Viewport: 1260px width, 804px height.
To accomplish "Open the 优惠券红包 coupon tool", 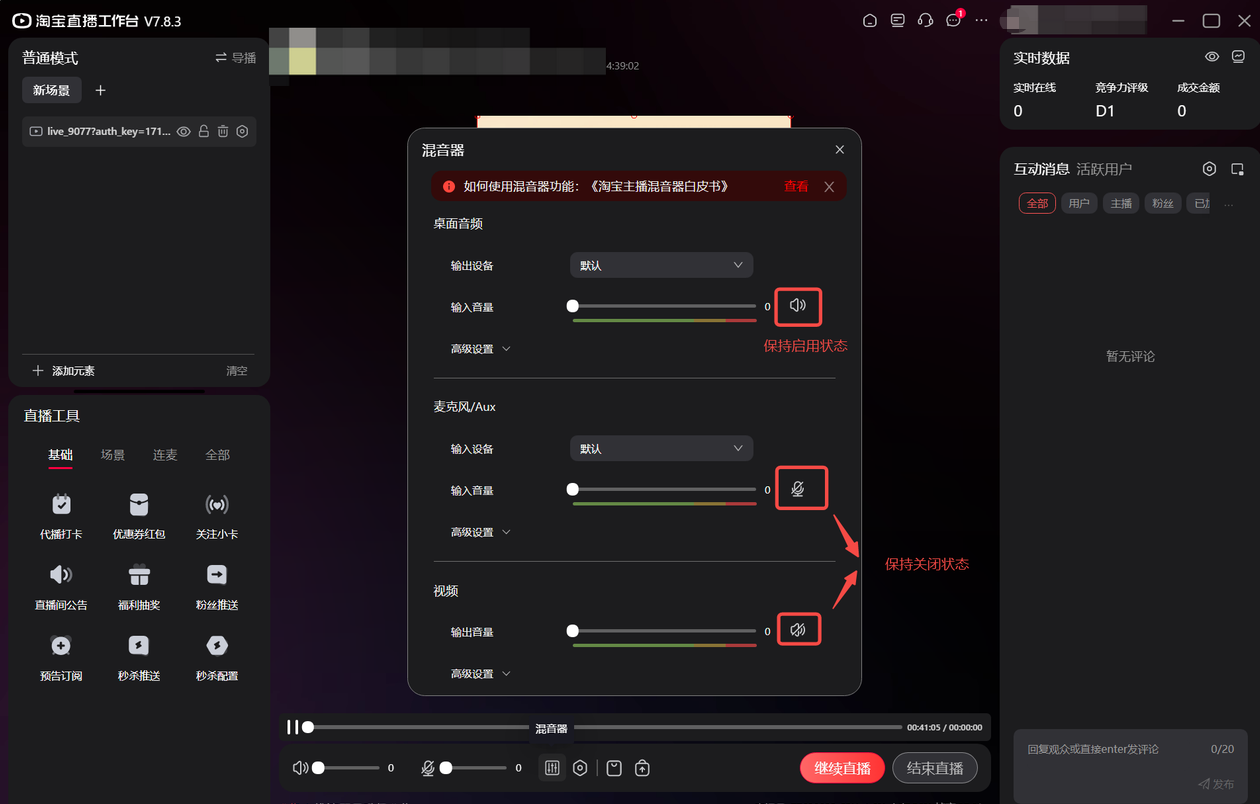I will point(139,505).
